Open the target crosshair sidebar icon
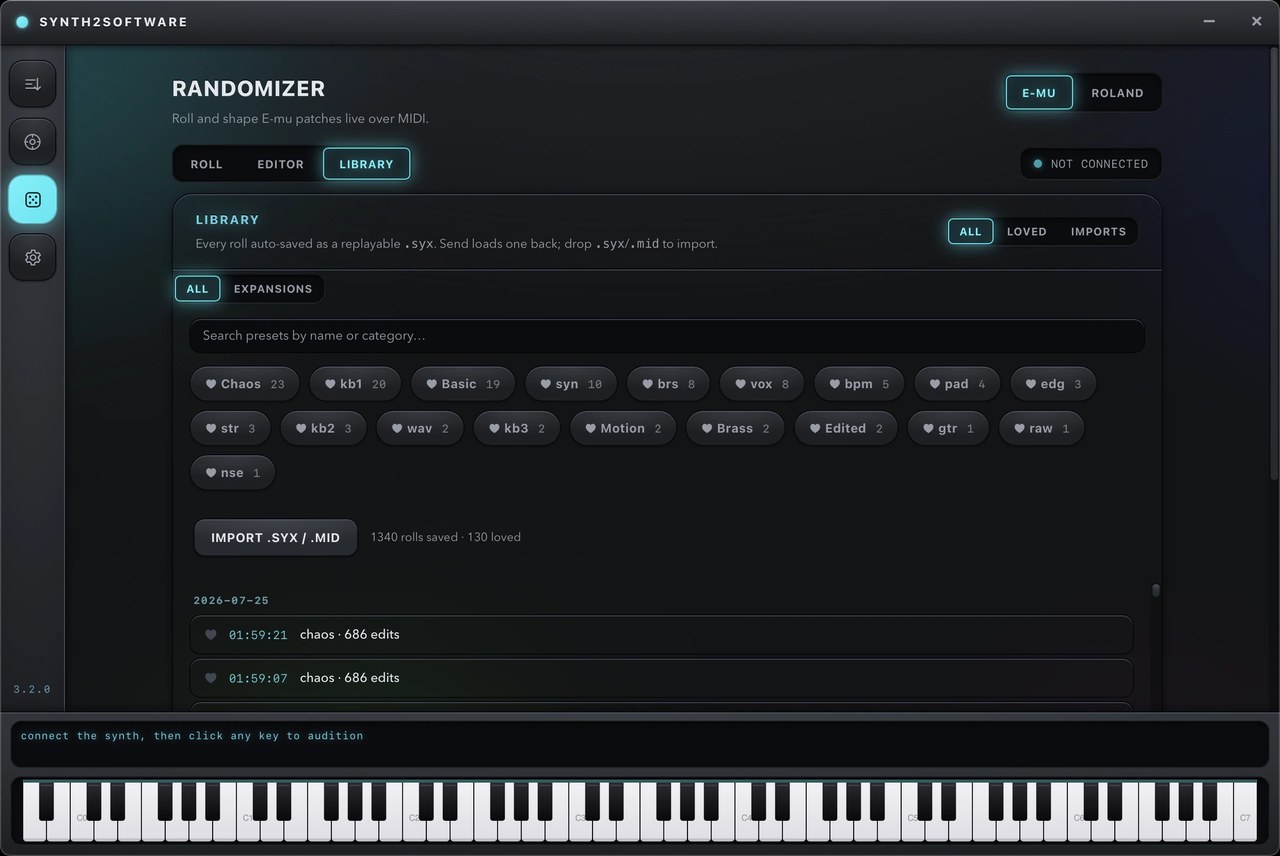The width and height of the screenshot is (1280, 856). pyautogui.click(x=32, y=142)
